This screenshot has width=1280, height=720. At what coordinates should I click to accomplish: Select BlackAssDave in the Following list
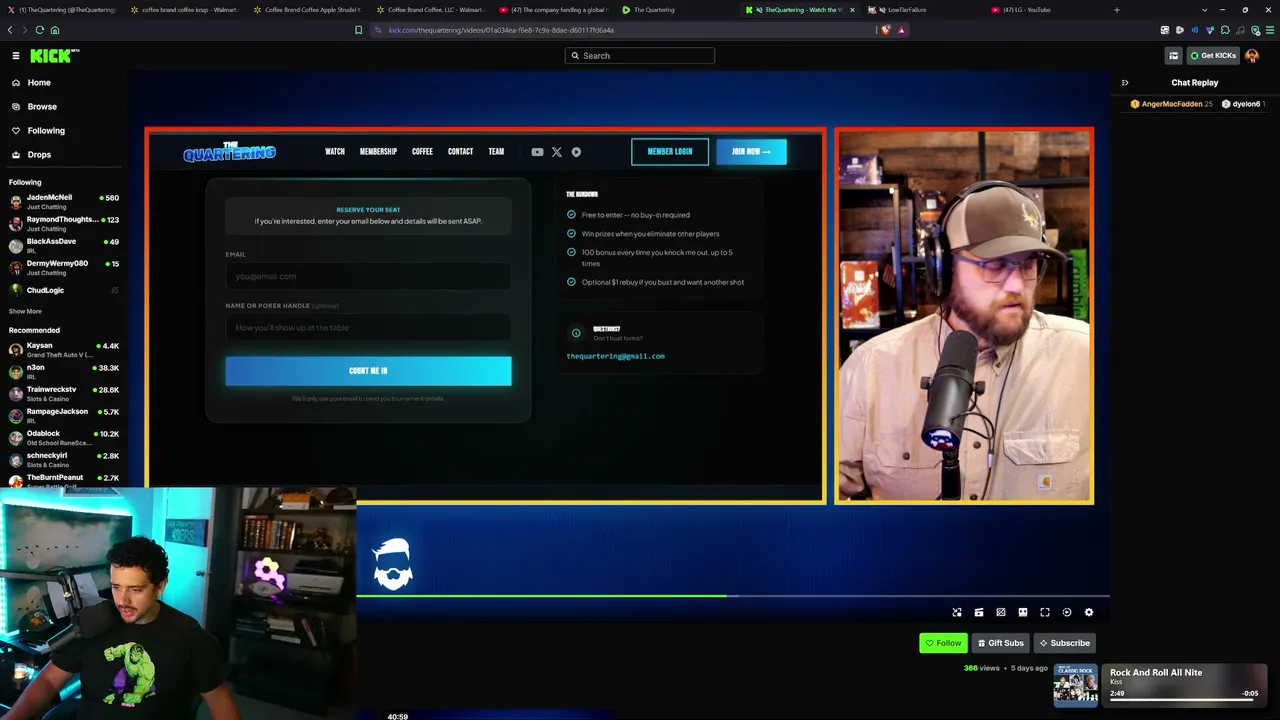(x=64, y=246)
